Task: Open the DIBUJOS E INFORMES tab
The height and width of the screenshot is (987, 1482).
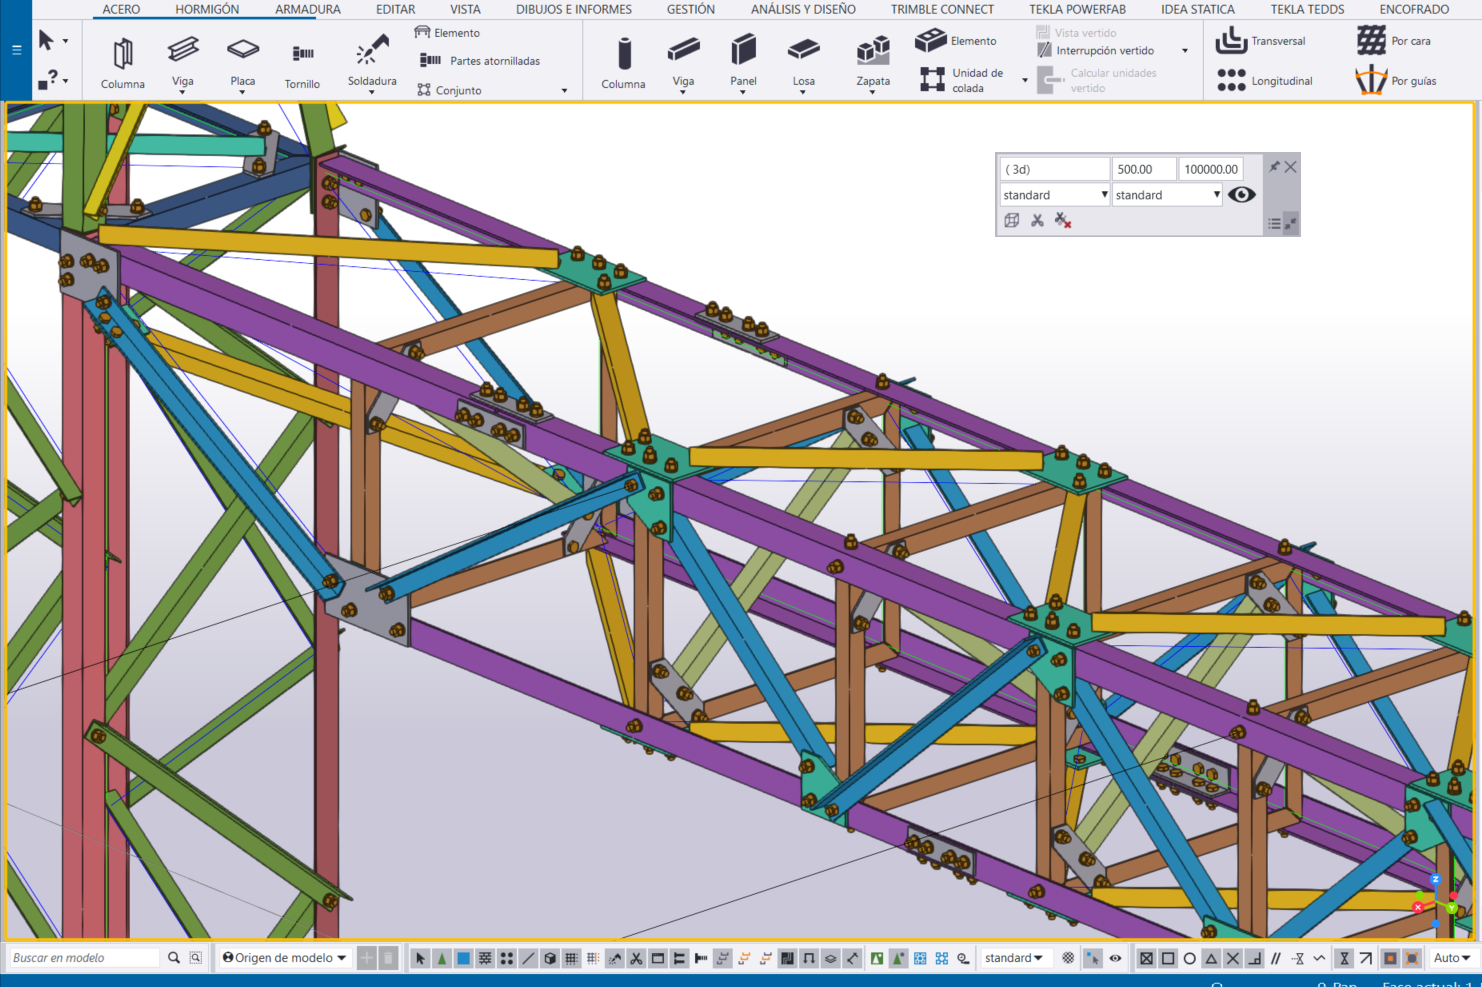Action: tap(574, 9)
